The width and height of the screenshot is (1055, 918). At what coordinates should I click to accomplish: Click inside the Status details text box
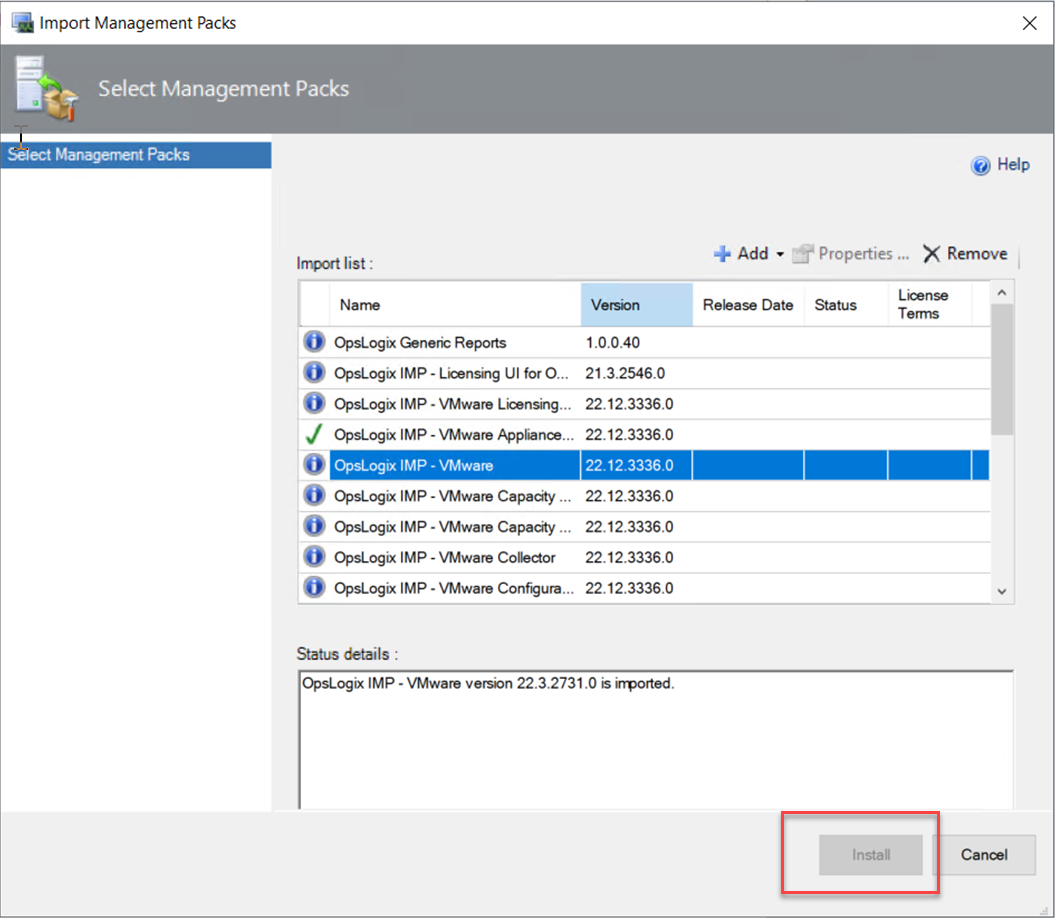click(655, 740)
